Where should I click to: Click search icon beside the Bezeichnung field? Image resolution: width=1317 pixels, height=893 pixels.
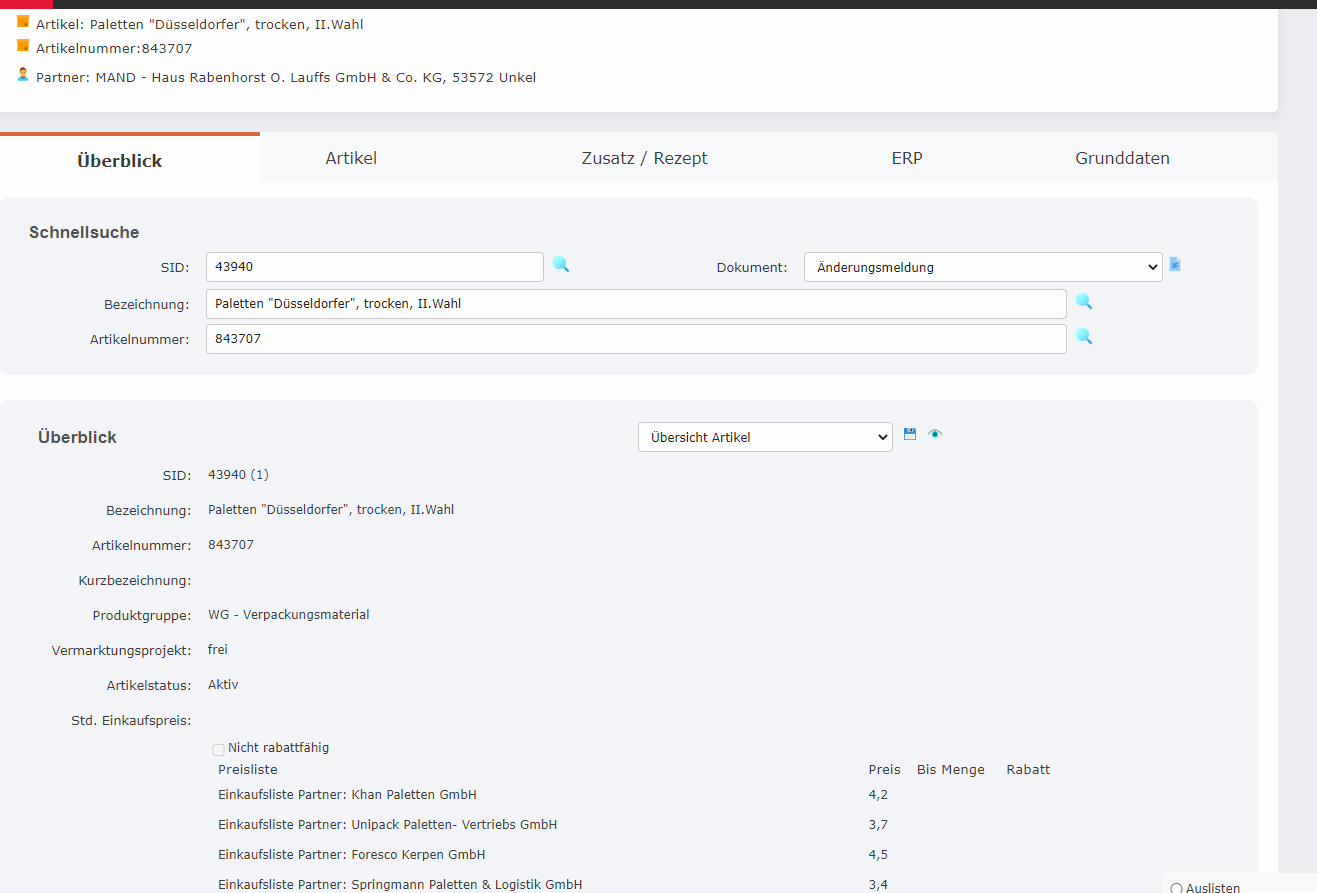click(1084, 301)
